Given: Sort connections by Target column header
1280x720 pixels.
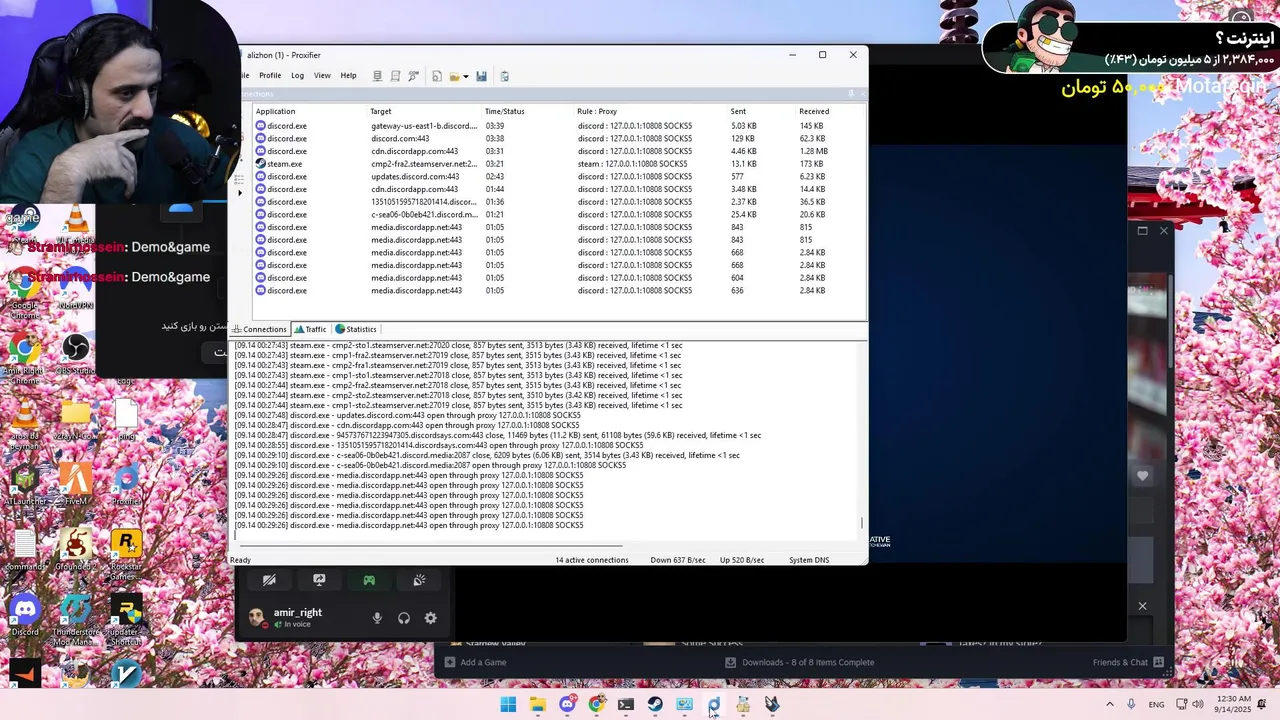Looking at the screenshot, I should point(380,111).
